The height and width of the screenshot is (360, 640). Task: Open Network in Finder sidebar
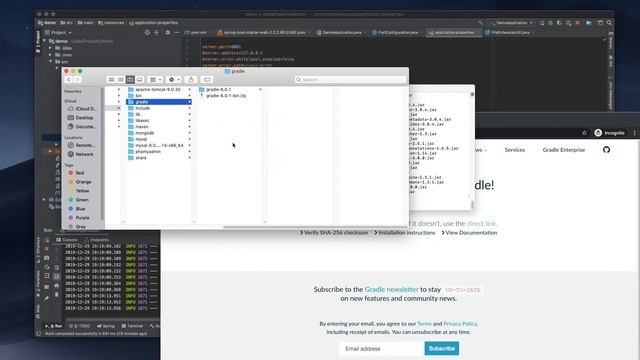80,154
